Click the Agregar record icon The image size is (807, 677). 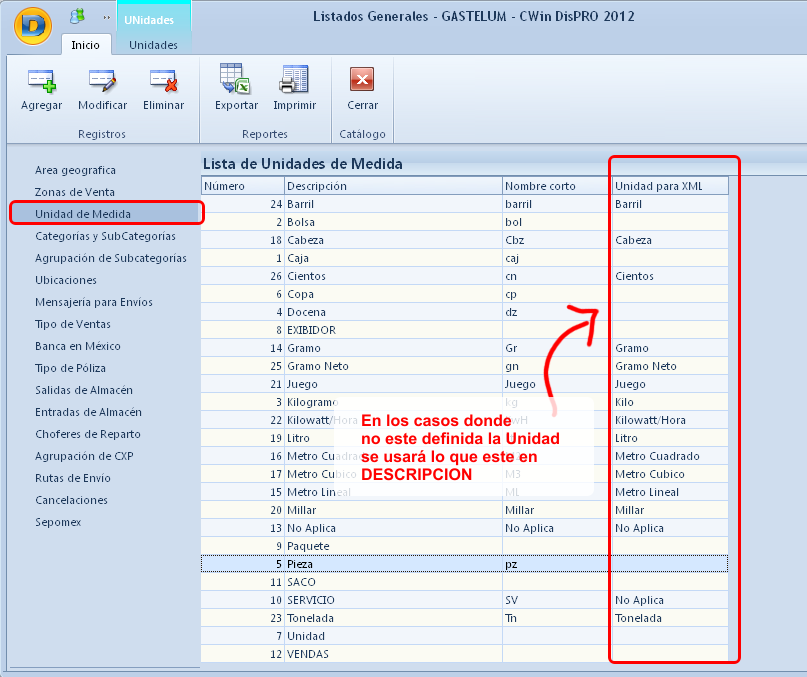point(41,81)
